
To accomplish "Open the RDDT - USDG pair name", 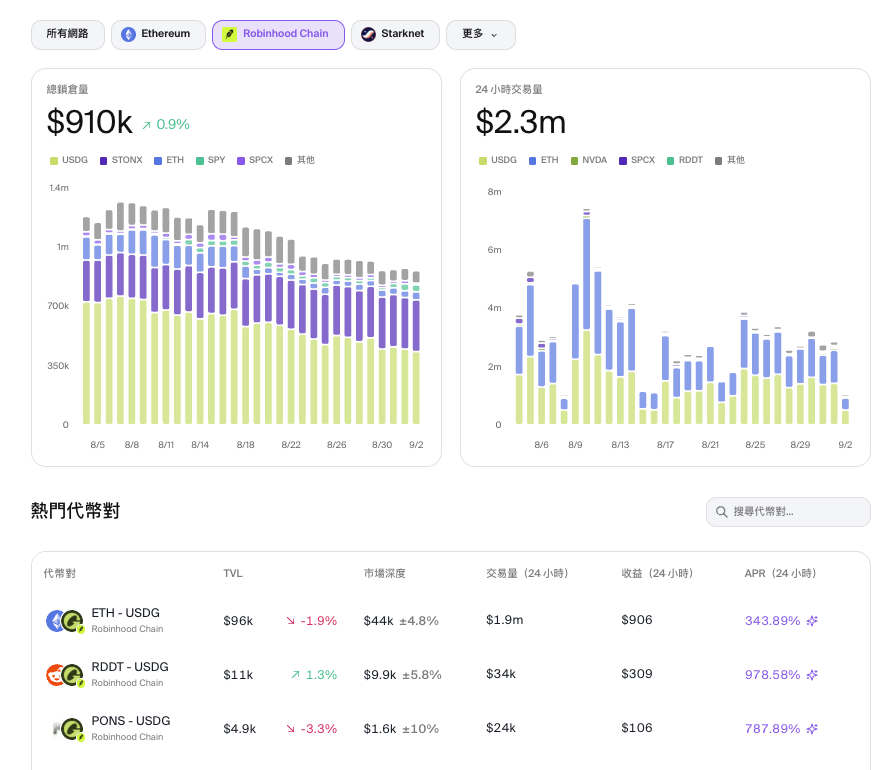I will click(x=130, y=667).
